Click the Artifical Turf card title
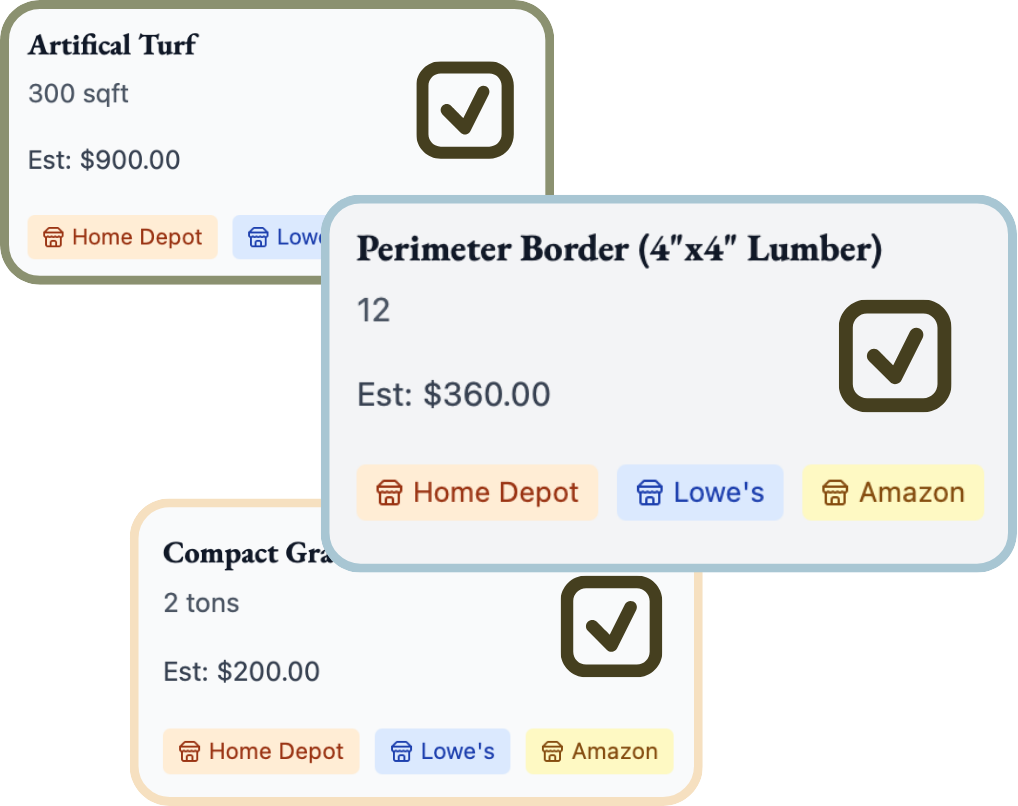This screenshot has height=806, width=1018. (113, 45)
